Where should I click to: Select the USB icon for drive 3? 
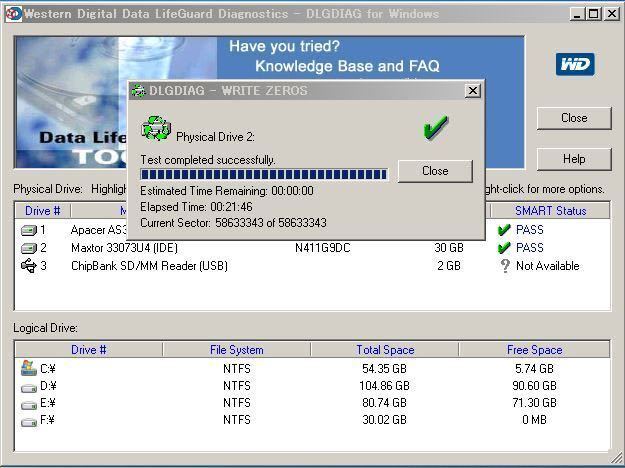click(x=28, y=265)
